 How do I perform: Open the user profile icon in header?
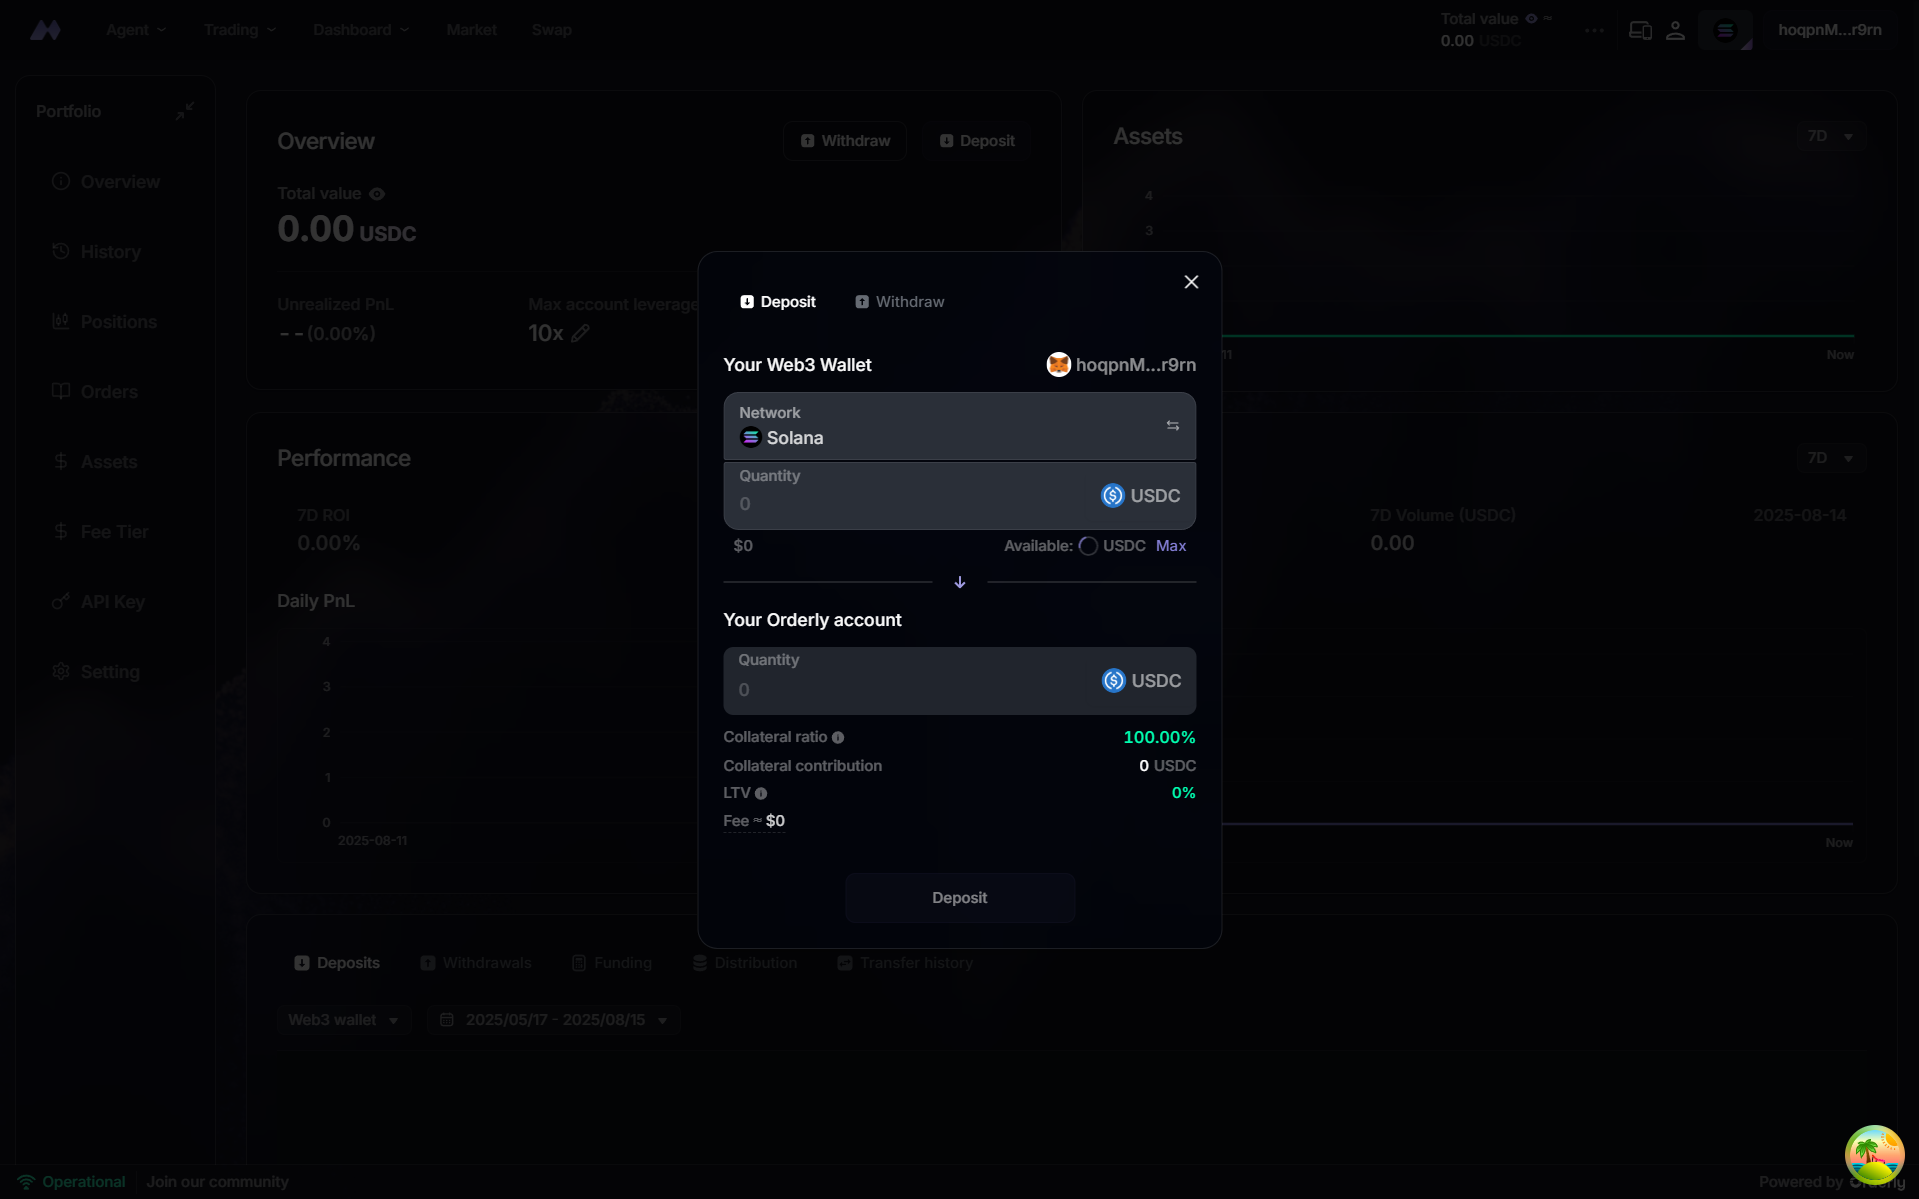(x=1675, y=30)
